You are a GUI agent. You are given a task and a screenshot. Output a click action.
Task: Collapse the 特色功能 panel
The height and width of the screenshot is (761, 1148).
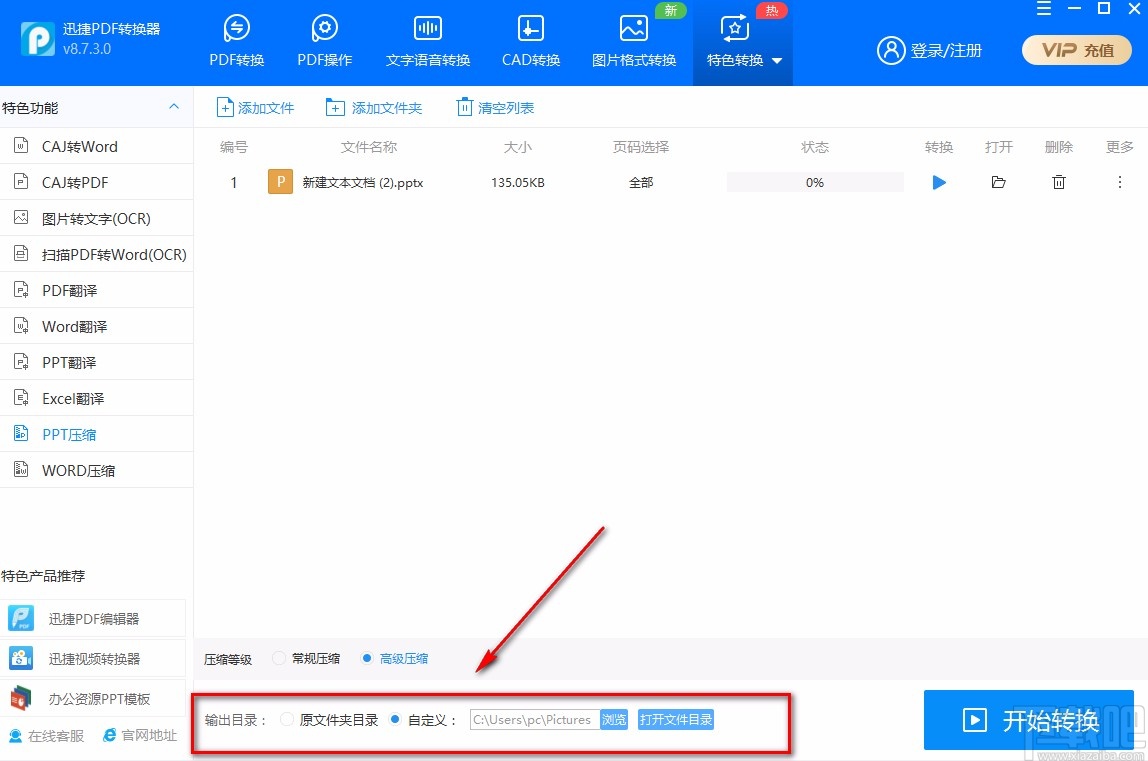174,106
